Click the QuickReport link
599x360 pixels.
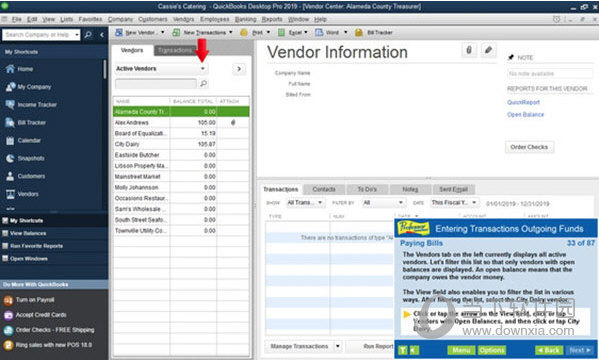(x=523, y=102)
